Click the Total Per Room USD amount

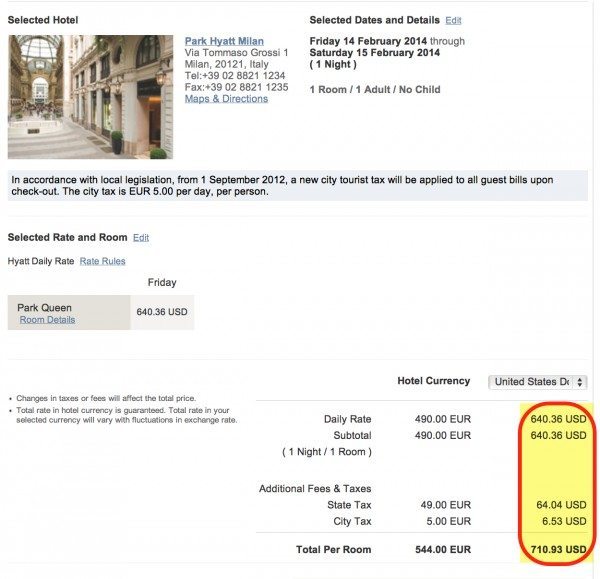coord(558,550)
